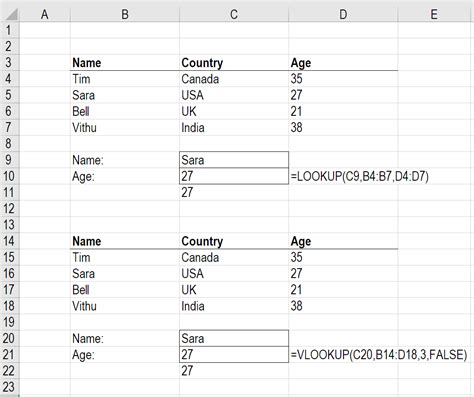The image size is (474, 397).
Task: Select the Canada cell in row 15
Action: pos(234,257)
